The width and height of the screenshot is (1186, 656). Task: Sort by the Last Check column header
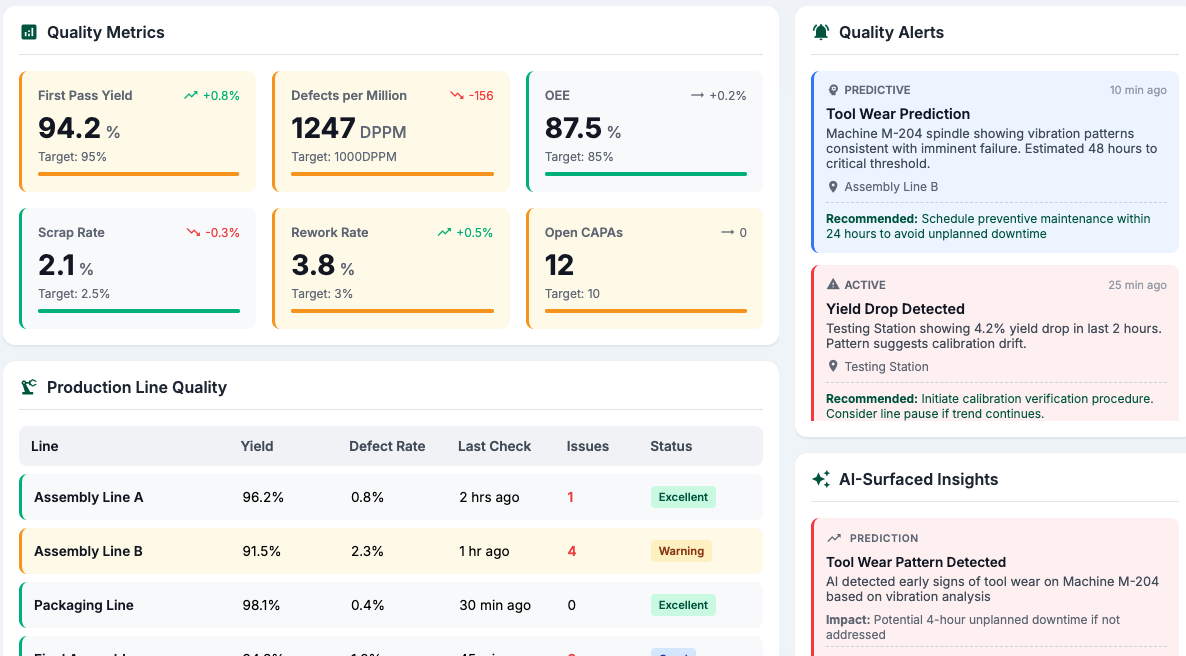[495, 446]
